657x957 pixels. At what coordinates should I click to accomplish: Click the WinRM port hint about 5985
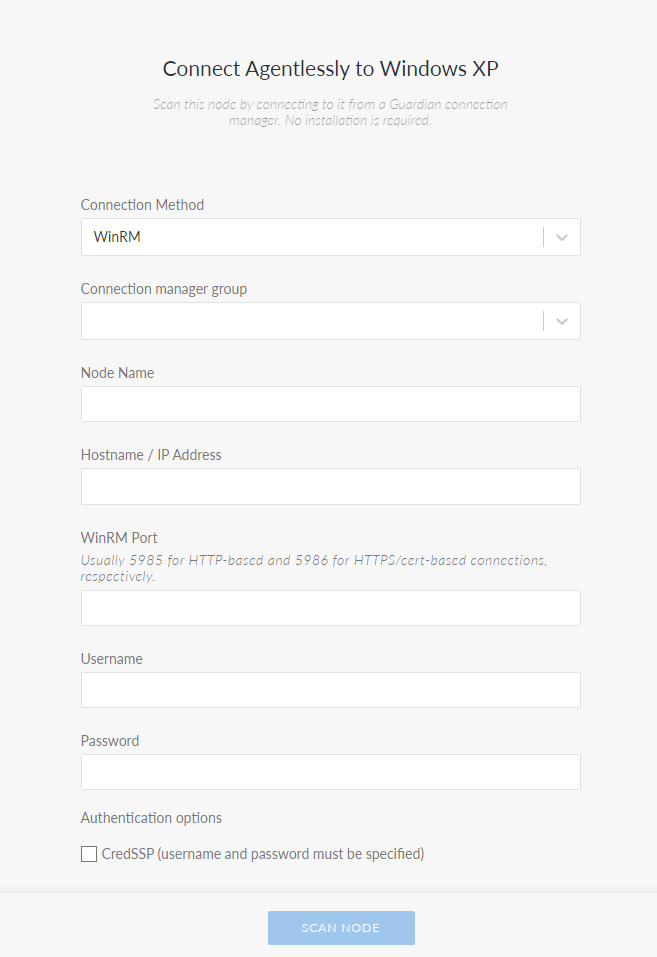pos(314,568)
